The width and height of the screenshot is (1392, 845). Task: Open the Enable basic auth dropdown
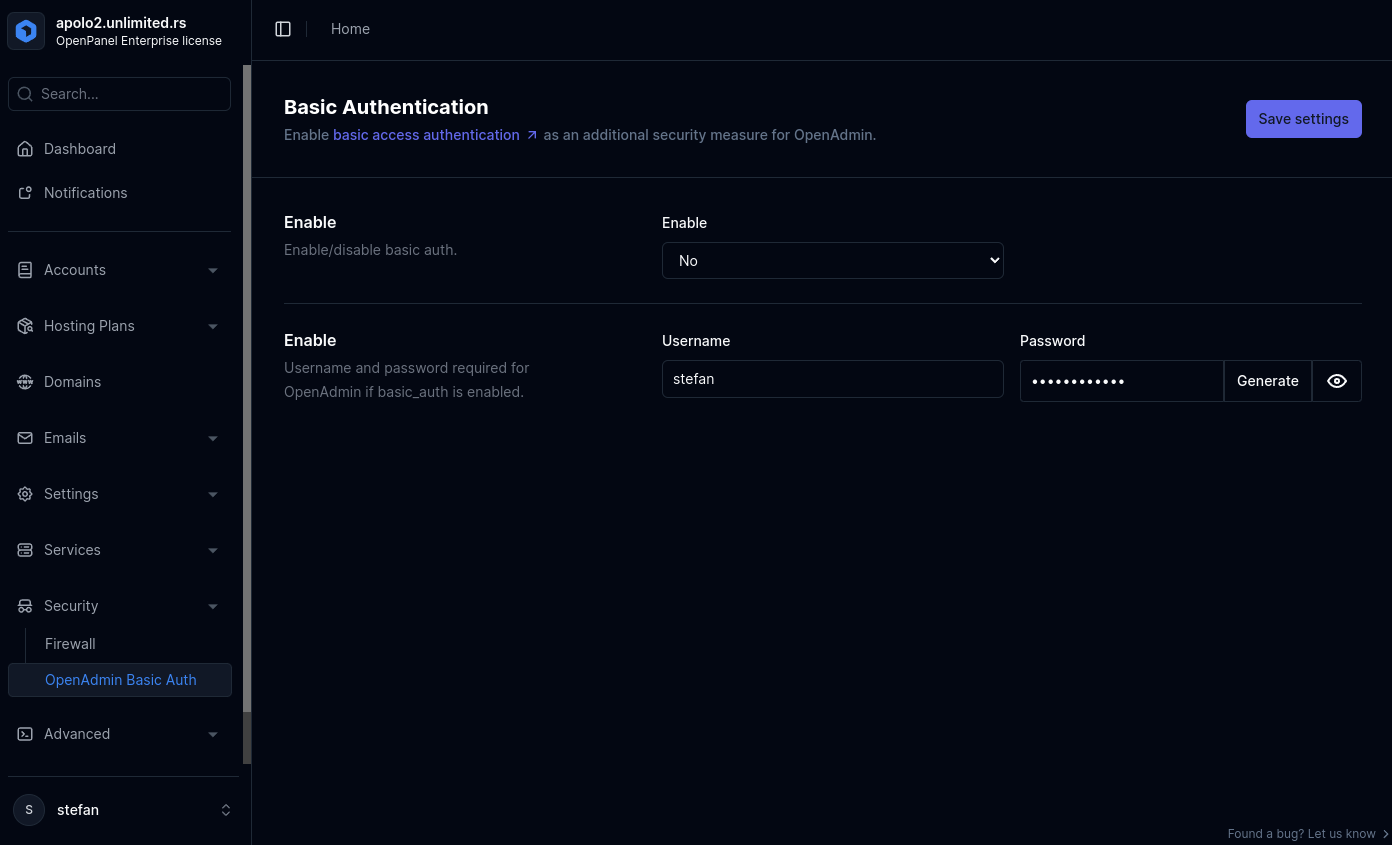point(832,260)
